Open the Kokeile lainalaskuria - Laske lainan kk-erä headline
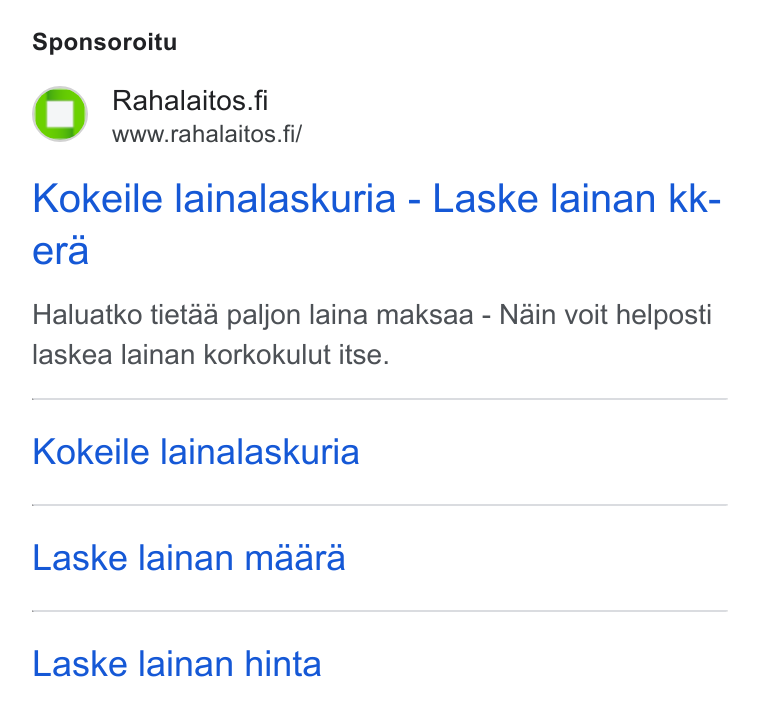This screenshot has height=716, width=760. 377,224
